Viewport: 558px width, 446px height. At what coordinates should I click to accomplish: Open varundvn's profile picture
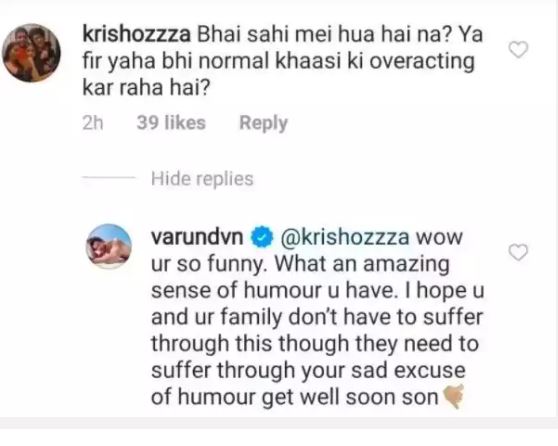click(109, 246)
